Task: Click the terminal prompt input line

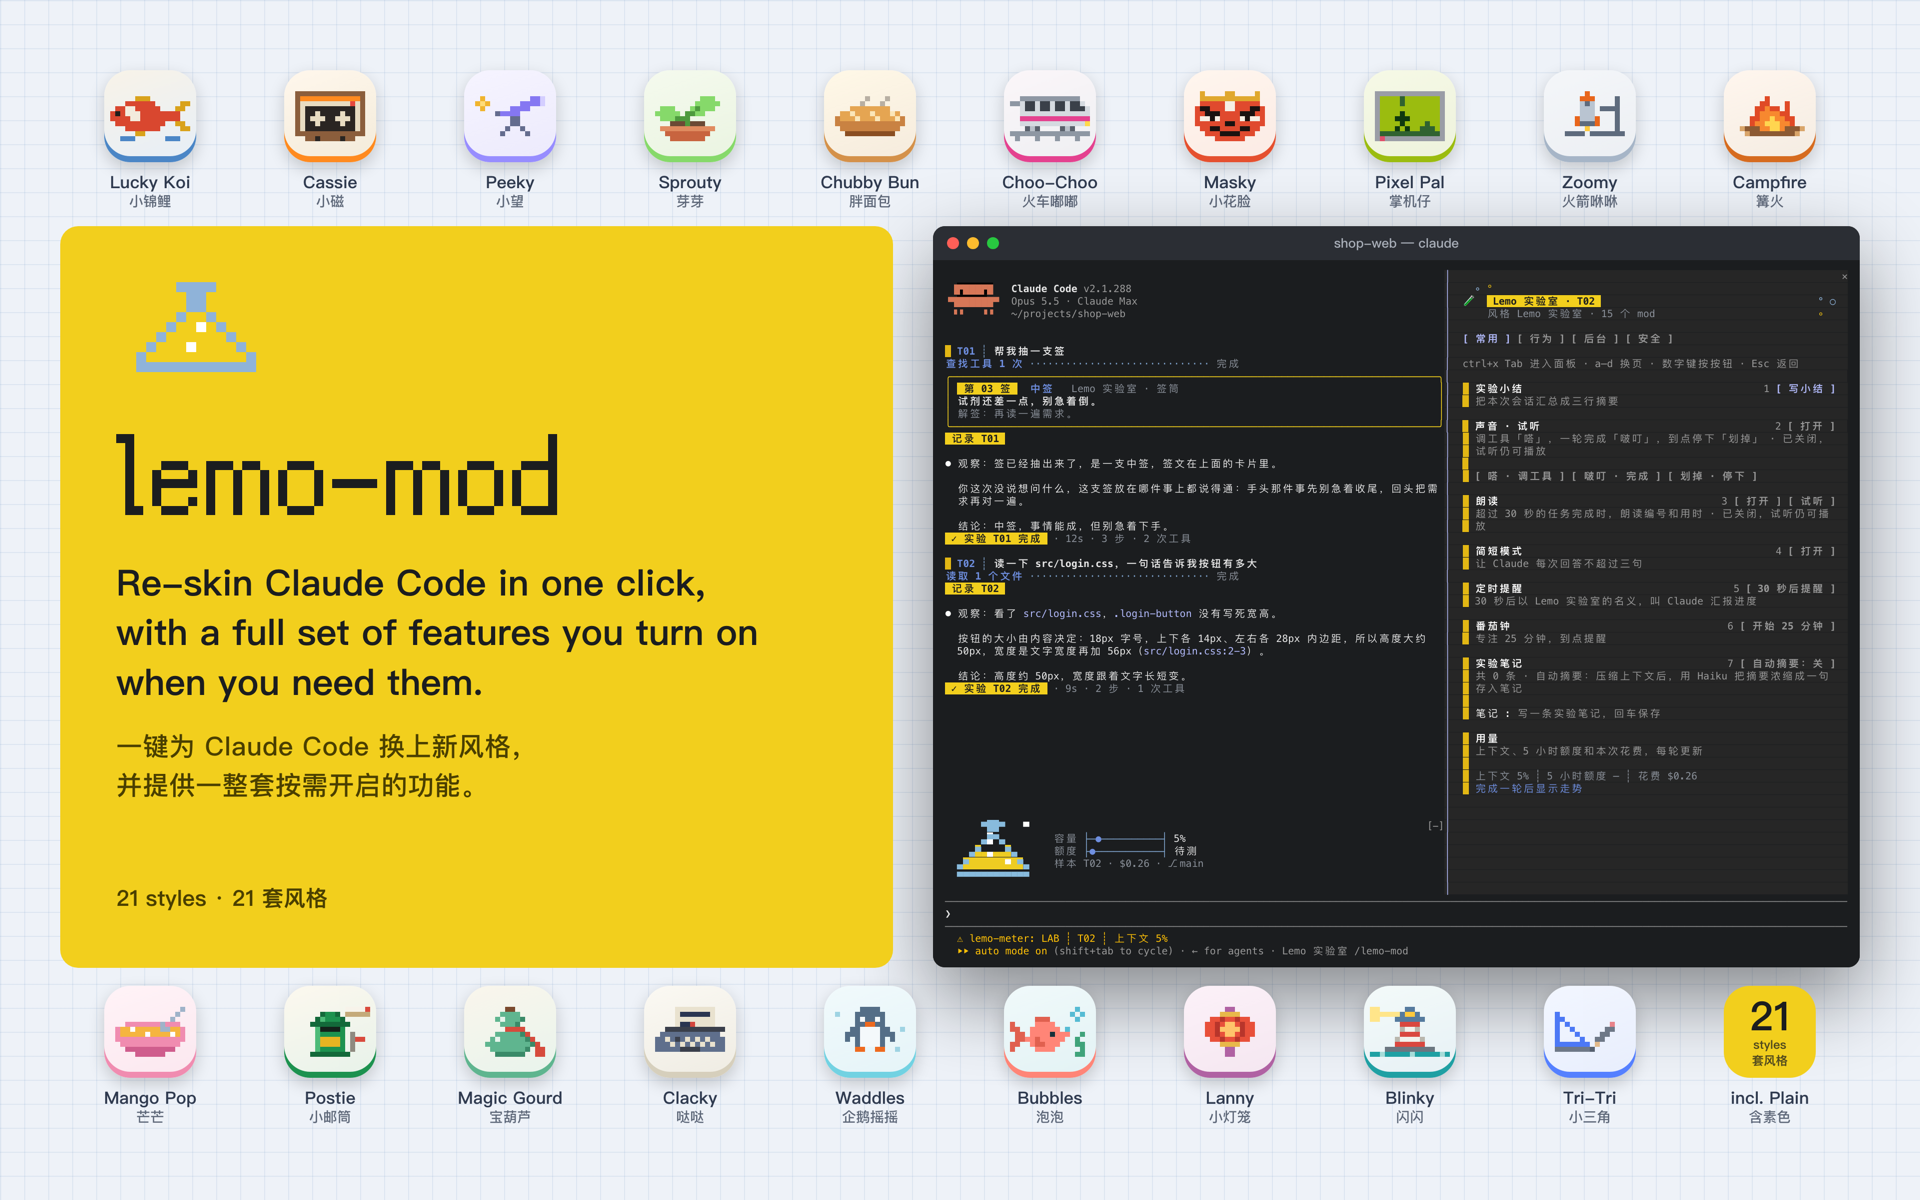Action: [1395, 914]
